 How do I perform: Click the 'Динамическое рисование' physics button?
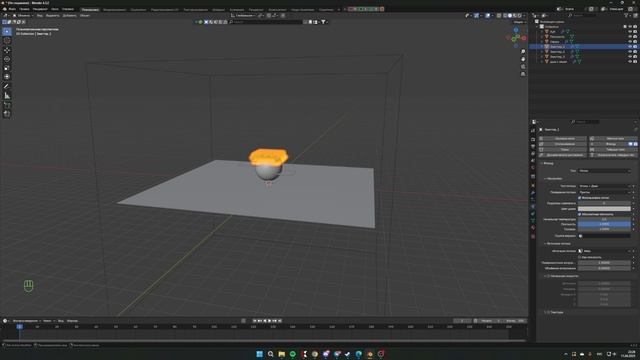point(563,155)
